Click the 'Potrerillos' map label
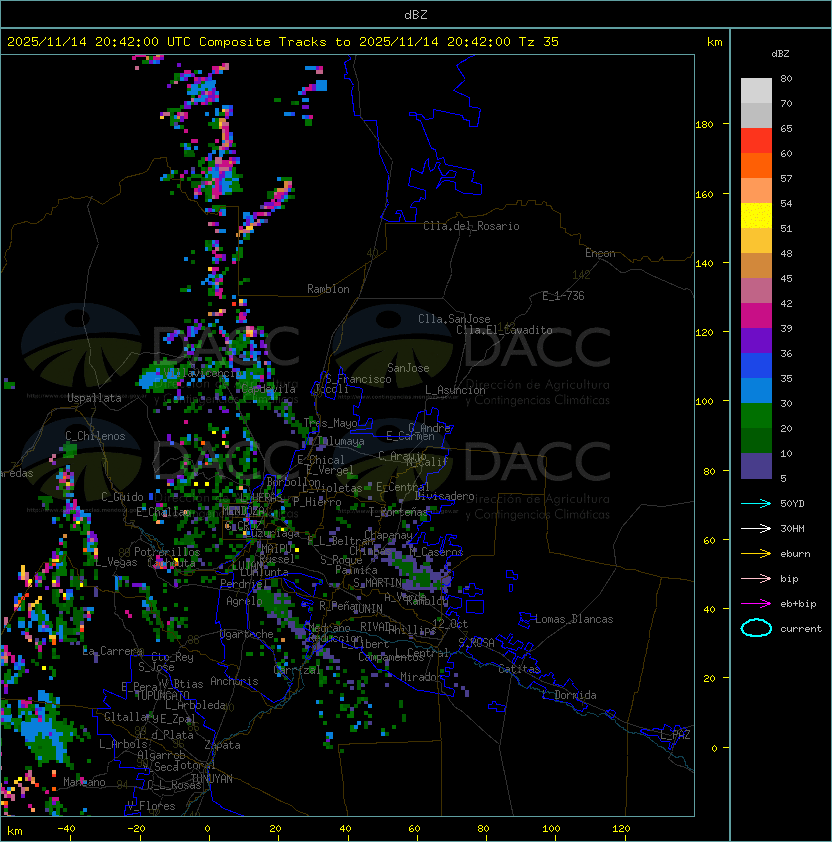Image resolution: width=832 pixels, height=842 pixels. coord(167,551)
